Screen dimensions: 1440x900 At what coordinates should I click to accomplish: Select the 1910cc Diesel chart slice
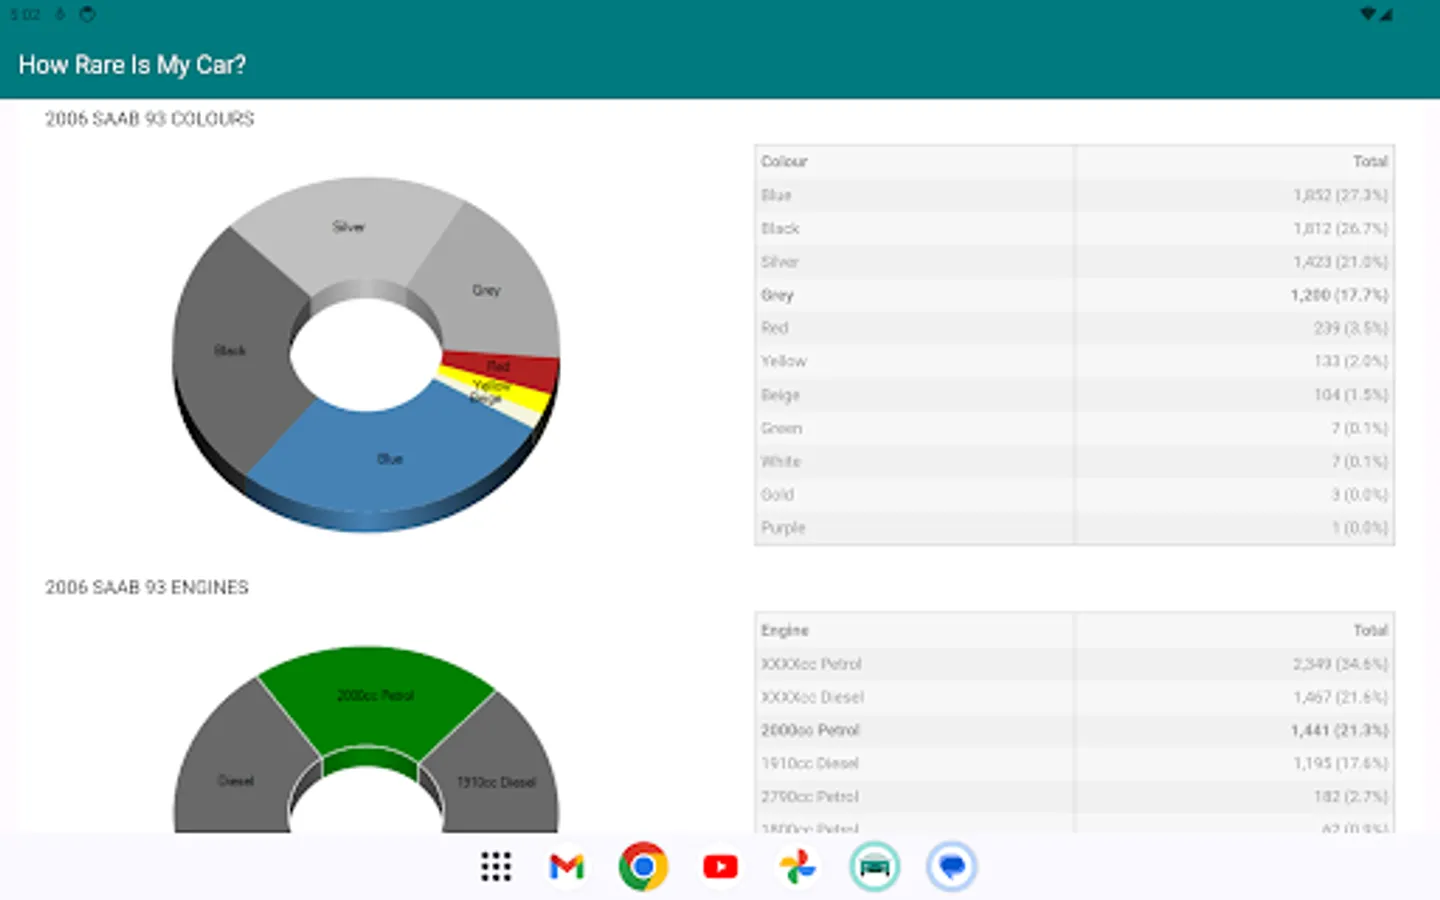(496, 775)
